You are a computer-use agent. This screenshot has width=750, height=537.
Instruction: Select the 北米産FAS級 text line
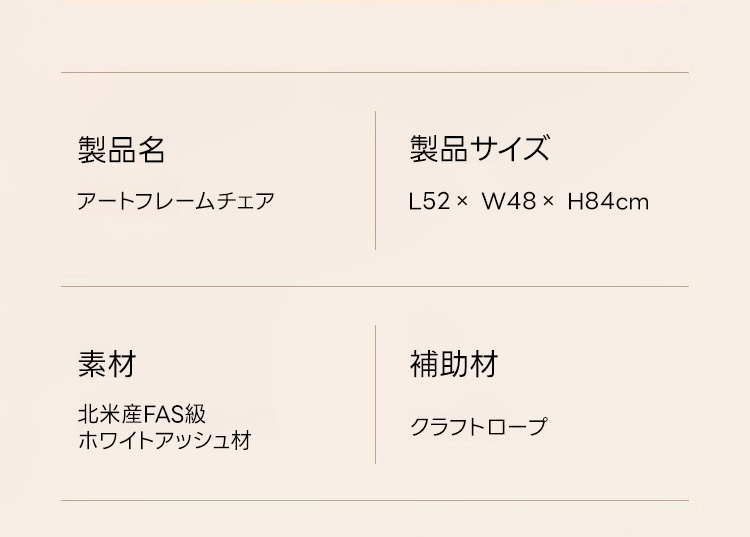(141, 414)
